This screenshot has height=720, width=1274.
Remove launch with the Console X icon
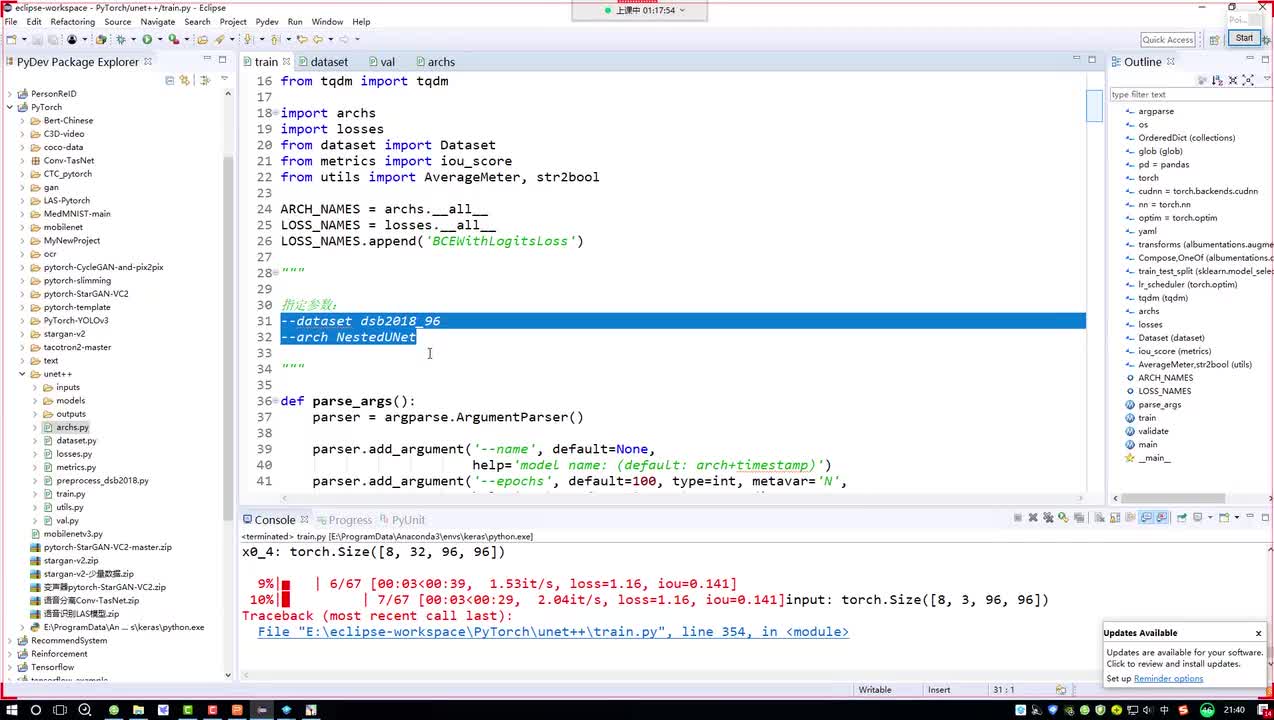point(1033,518)
